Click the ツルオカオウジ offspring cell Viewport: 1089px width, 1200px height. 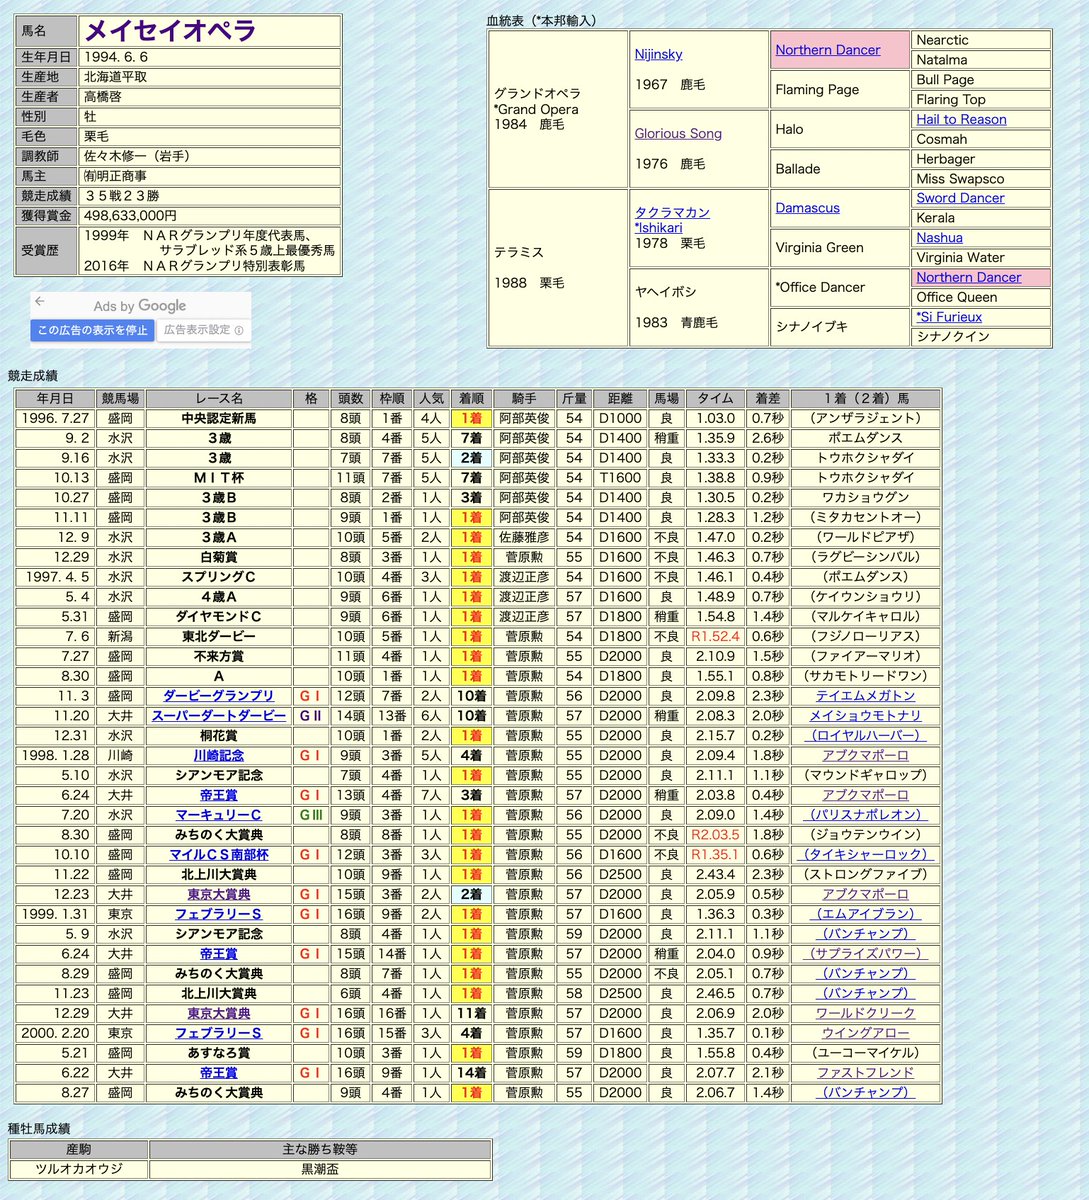point(78,1169)
